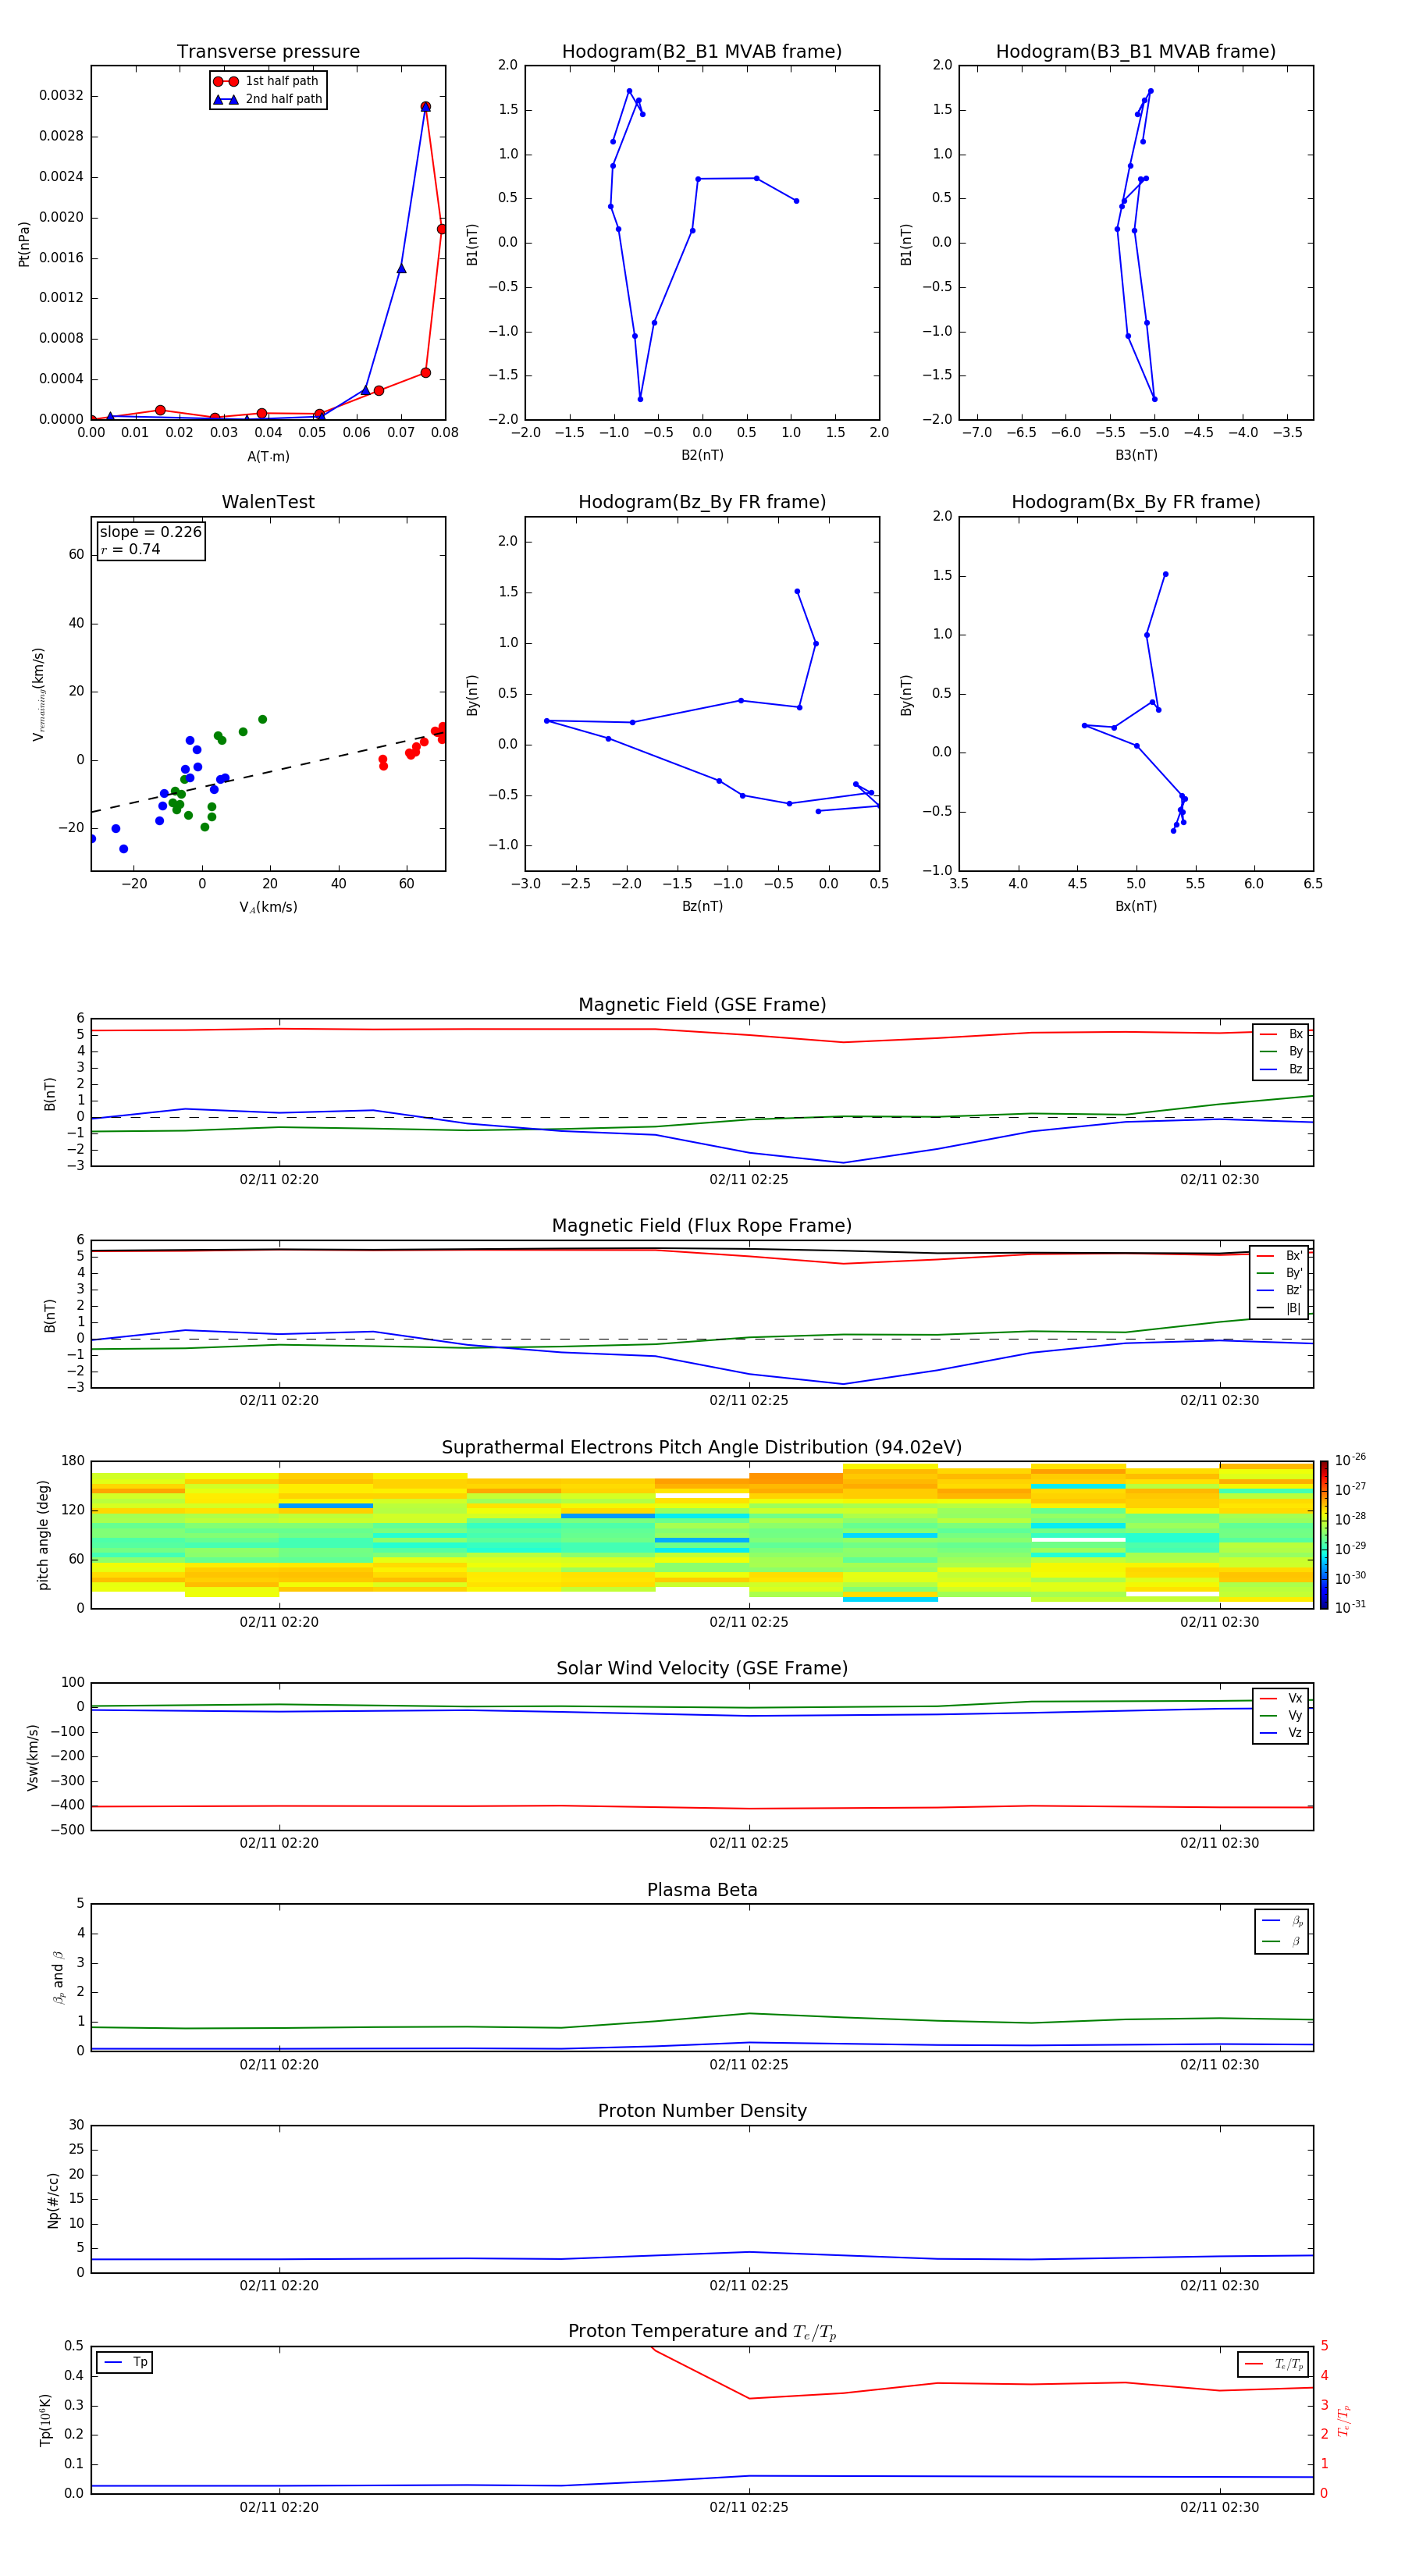The height and width of the screenshot is (2576, 1405).
Task: Click the 'Tp(10^6K)' y-axis label
Action: [45, 2420]
